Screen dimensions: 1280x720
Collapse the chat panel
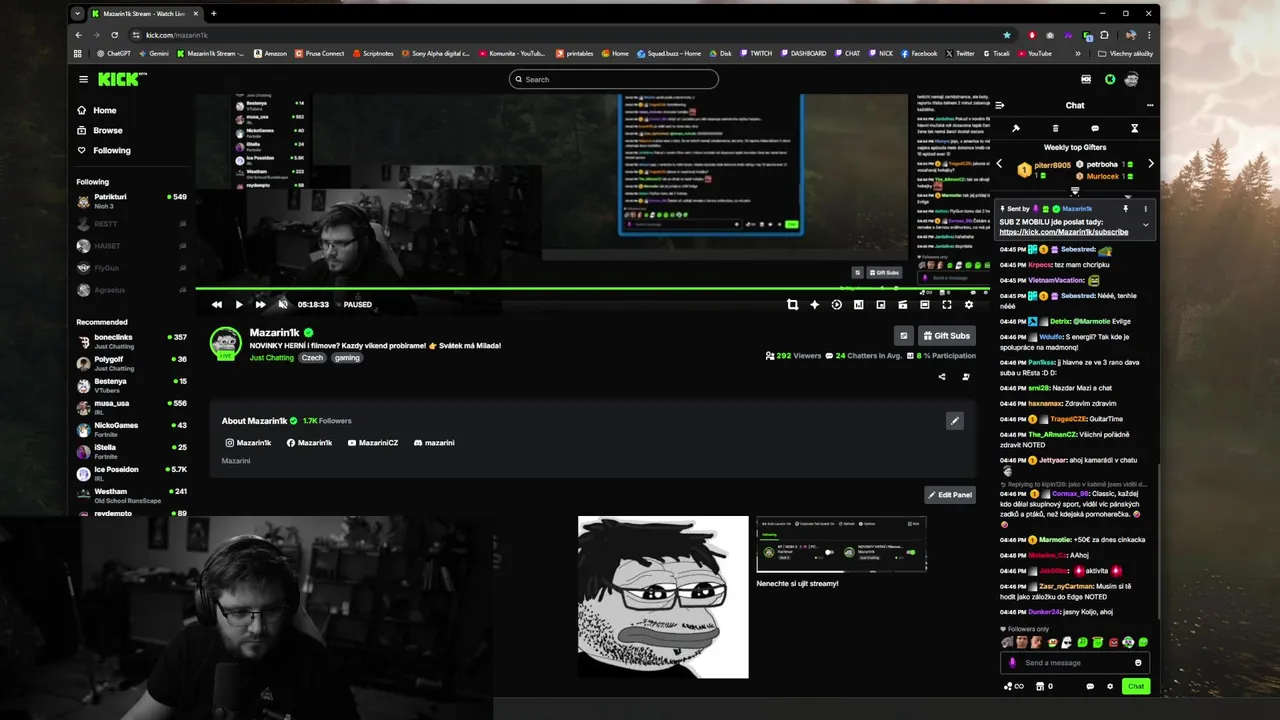pyautogui.click(x=999, y=105)
